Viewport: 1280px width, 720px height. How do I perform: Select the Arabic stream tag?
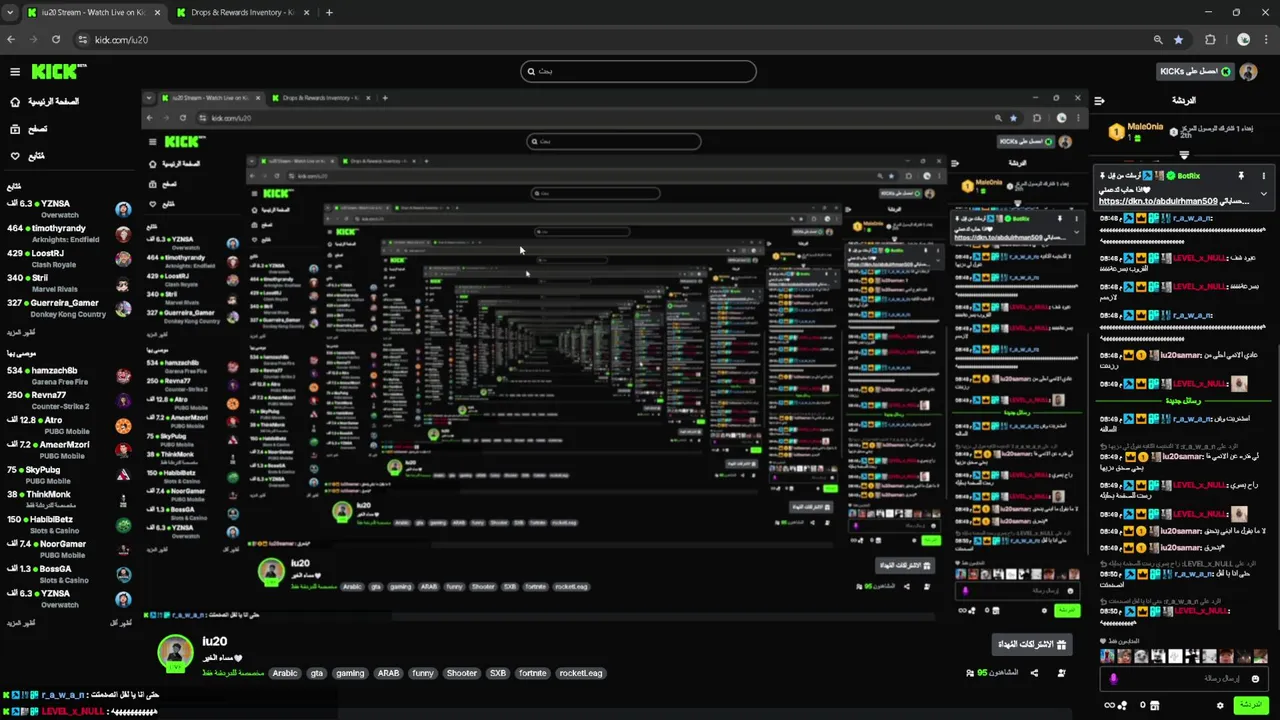285,673
